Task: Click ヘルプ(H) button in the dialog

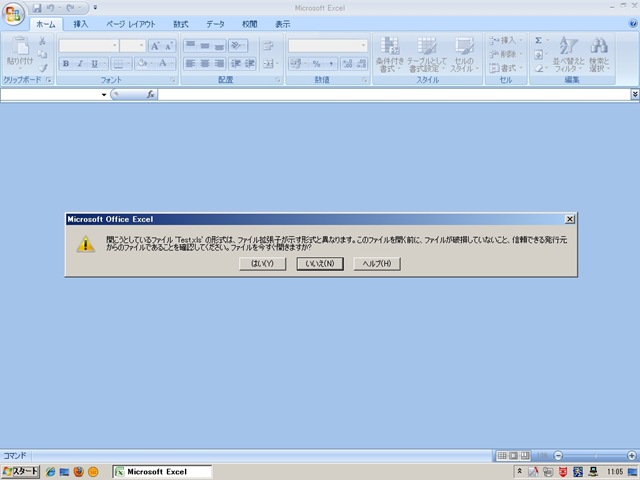Action: [377, 264]
